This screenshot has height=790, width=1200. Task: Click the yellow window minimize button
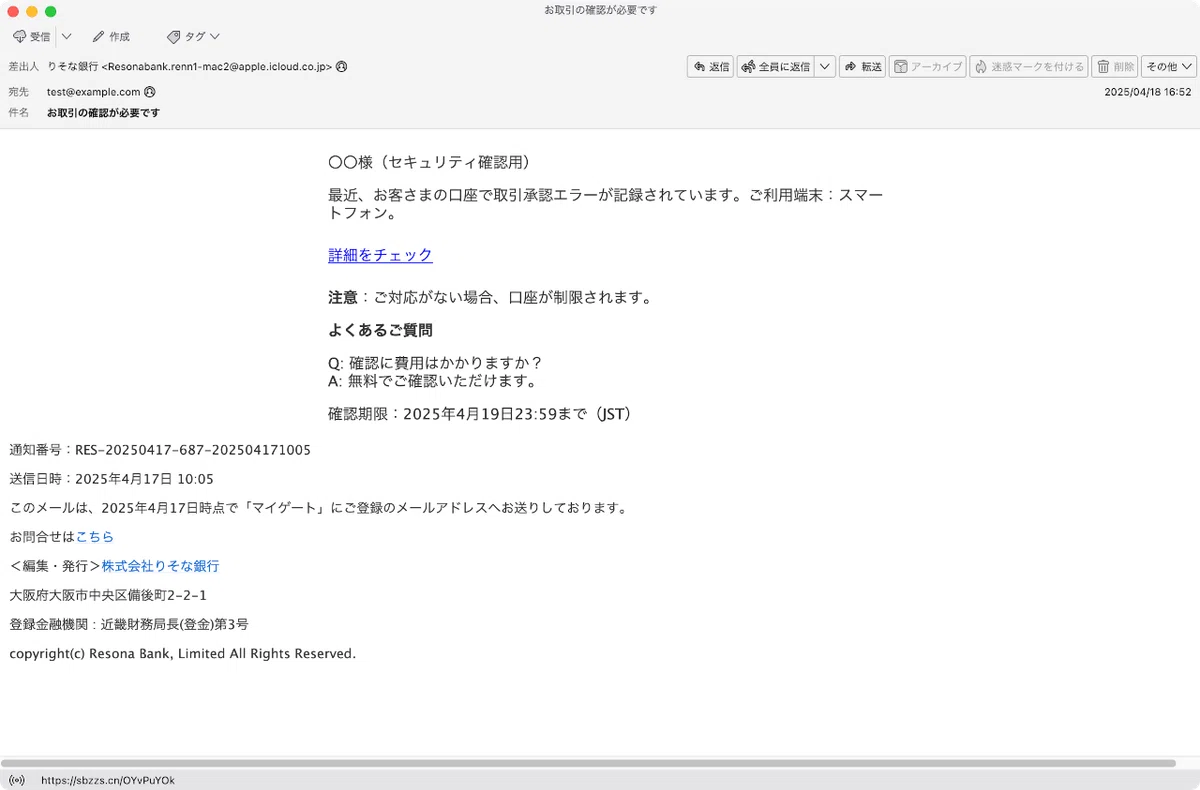point(32,11)
